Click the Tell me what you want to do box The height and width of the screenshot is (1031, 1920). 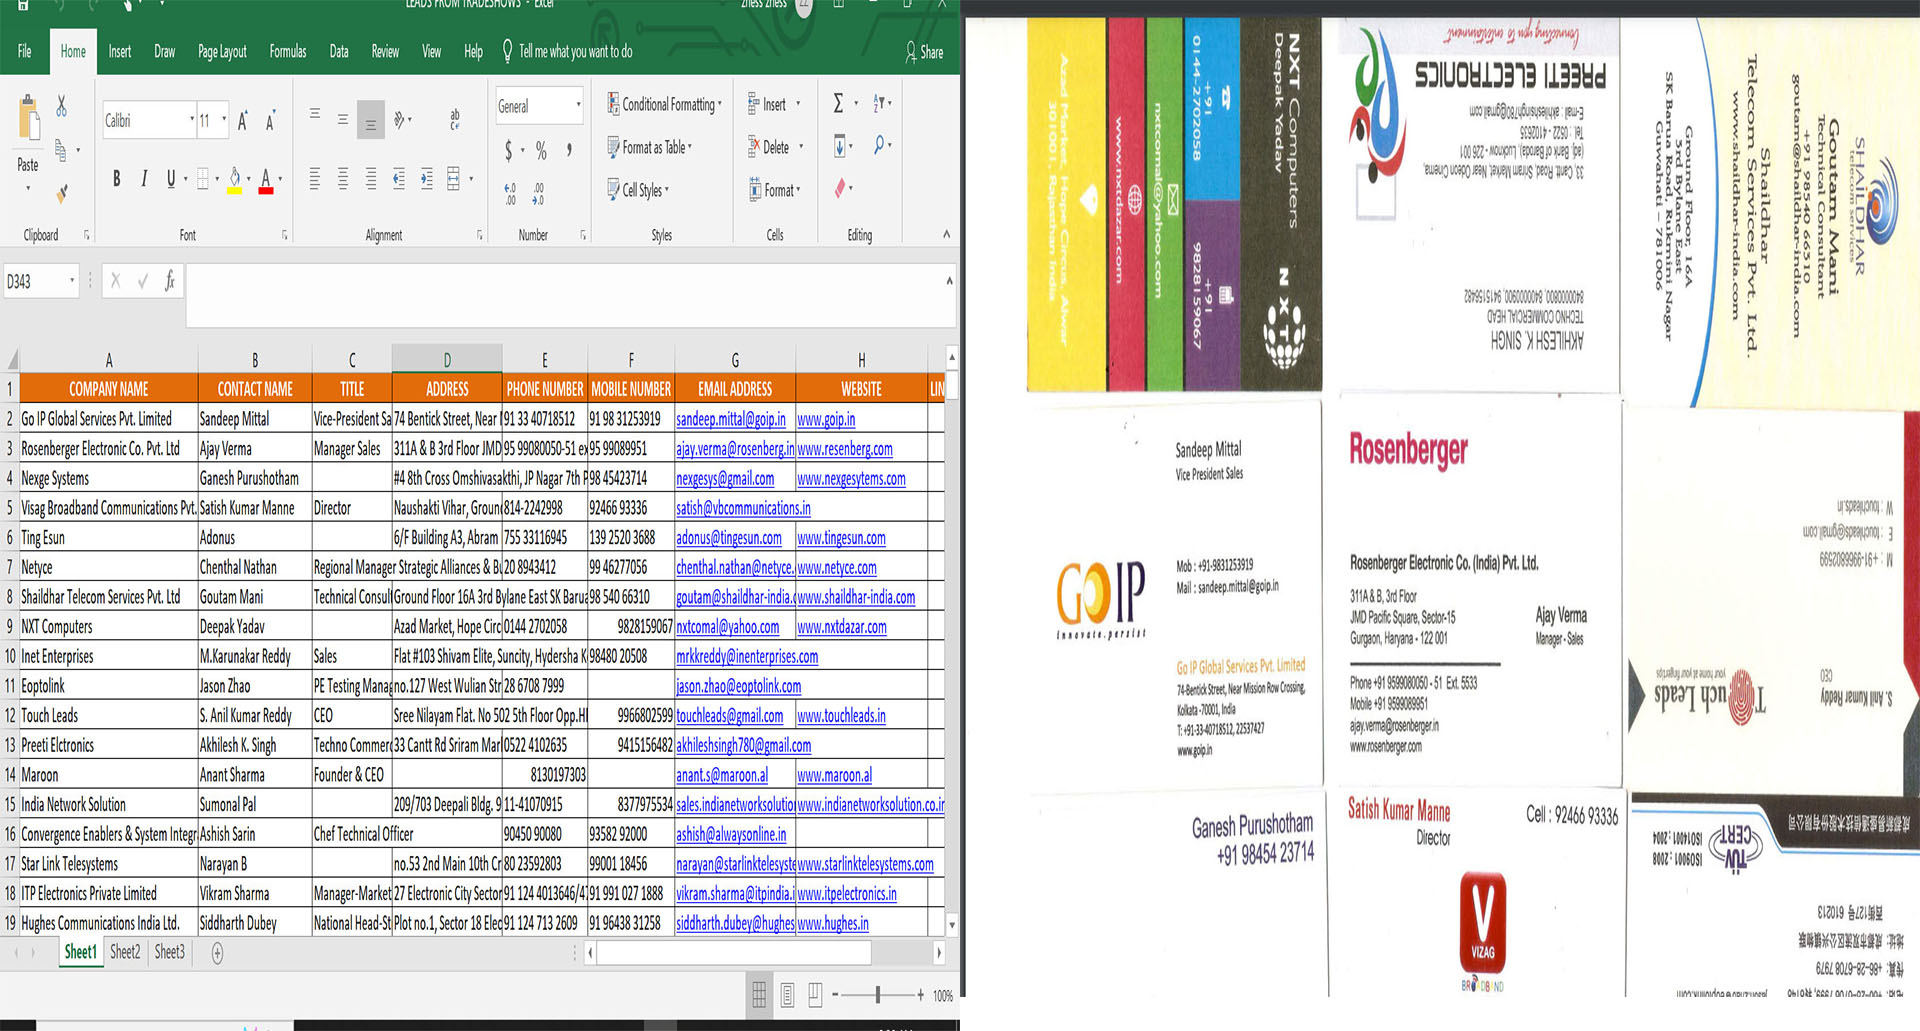[x=567, y=52]
